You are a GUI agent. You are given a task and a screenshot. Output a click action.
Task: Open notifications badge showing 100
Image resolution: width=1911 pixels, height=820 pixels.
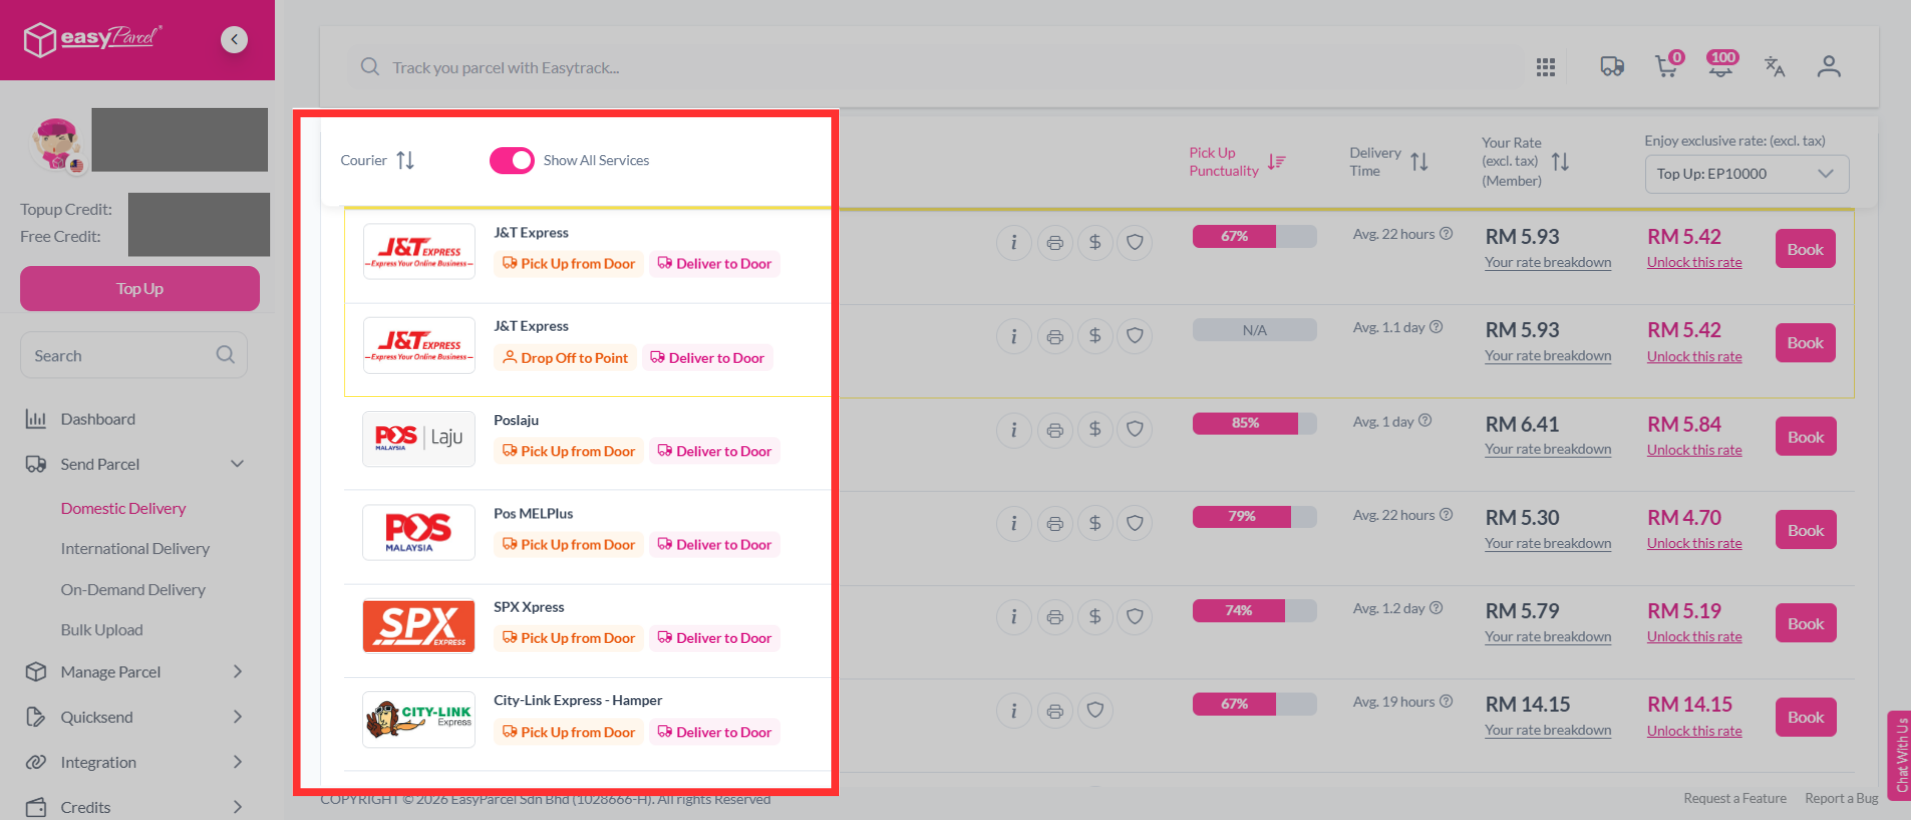[1721, 64]
